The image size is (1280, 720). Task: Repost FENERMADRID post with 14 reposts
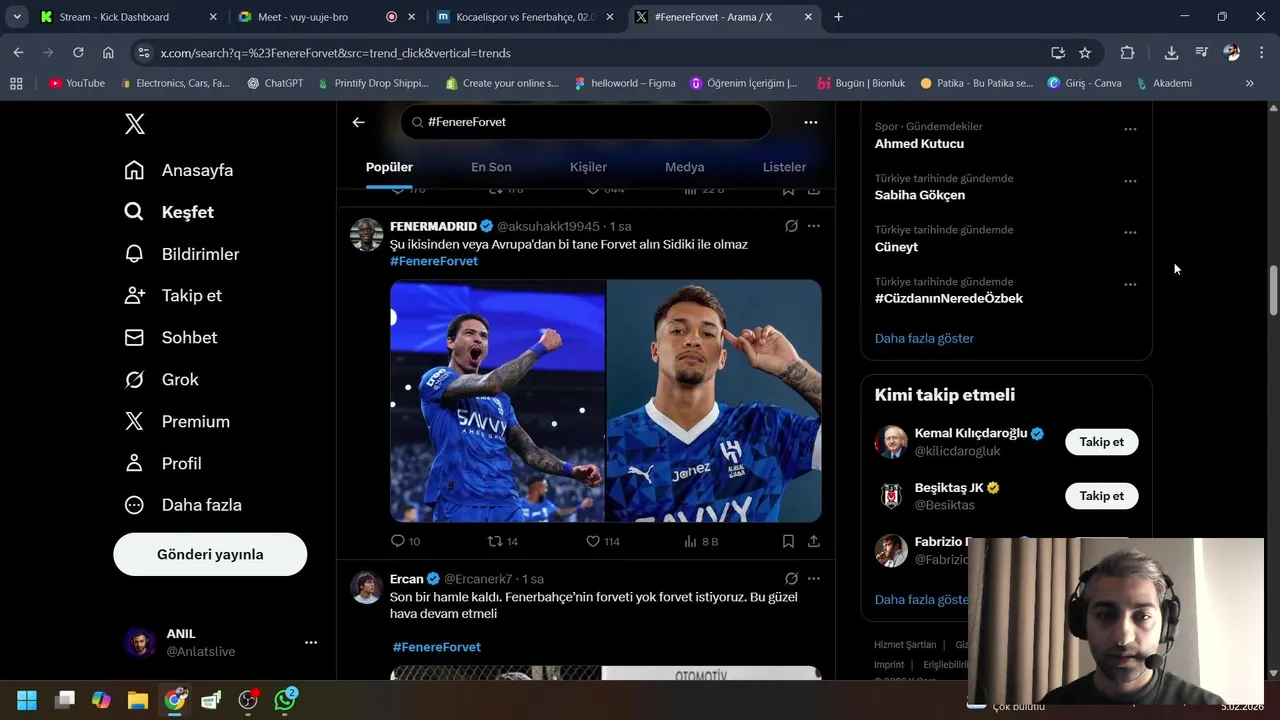502,541
